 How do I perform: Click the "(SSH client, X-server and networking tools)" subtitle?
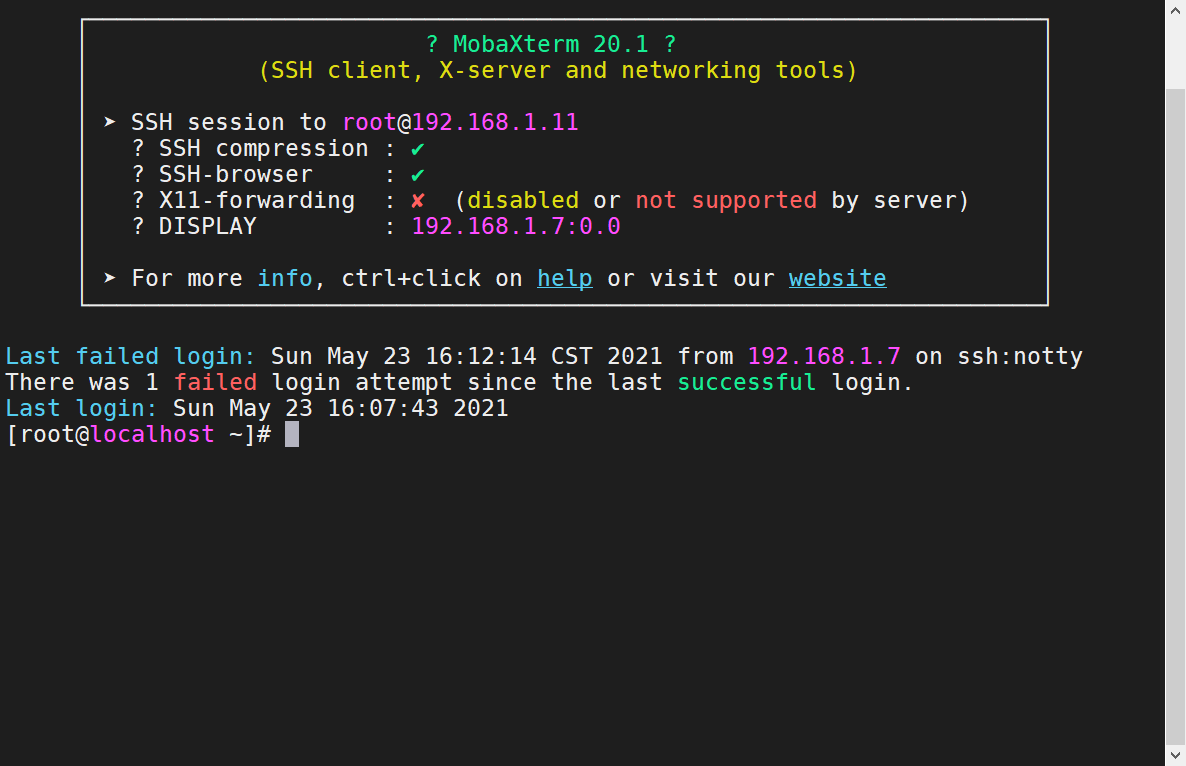click(558, 70)
